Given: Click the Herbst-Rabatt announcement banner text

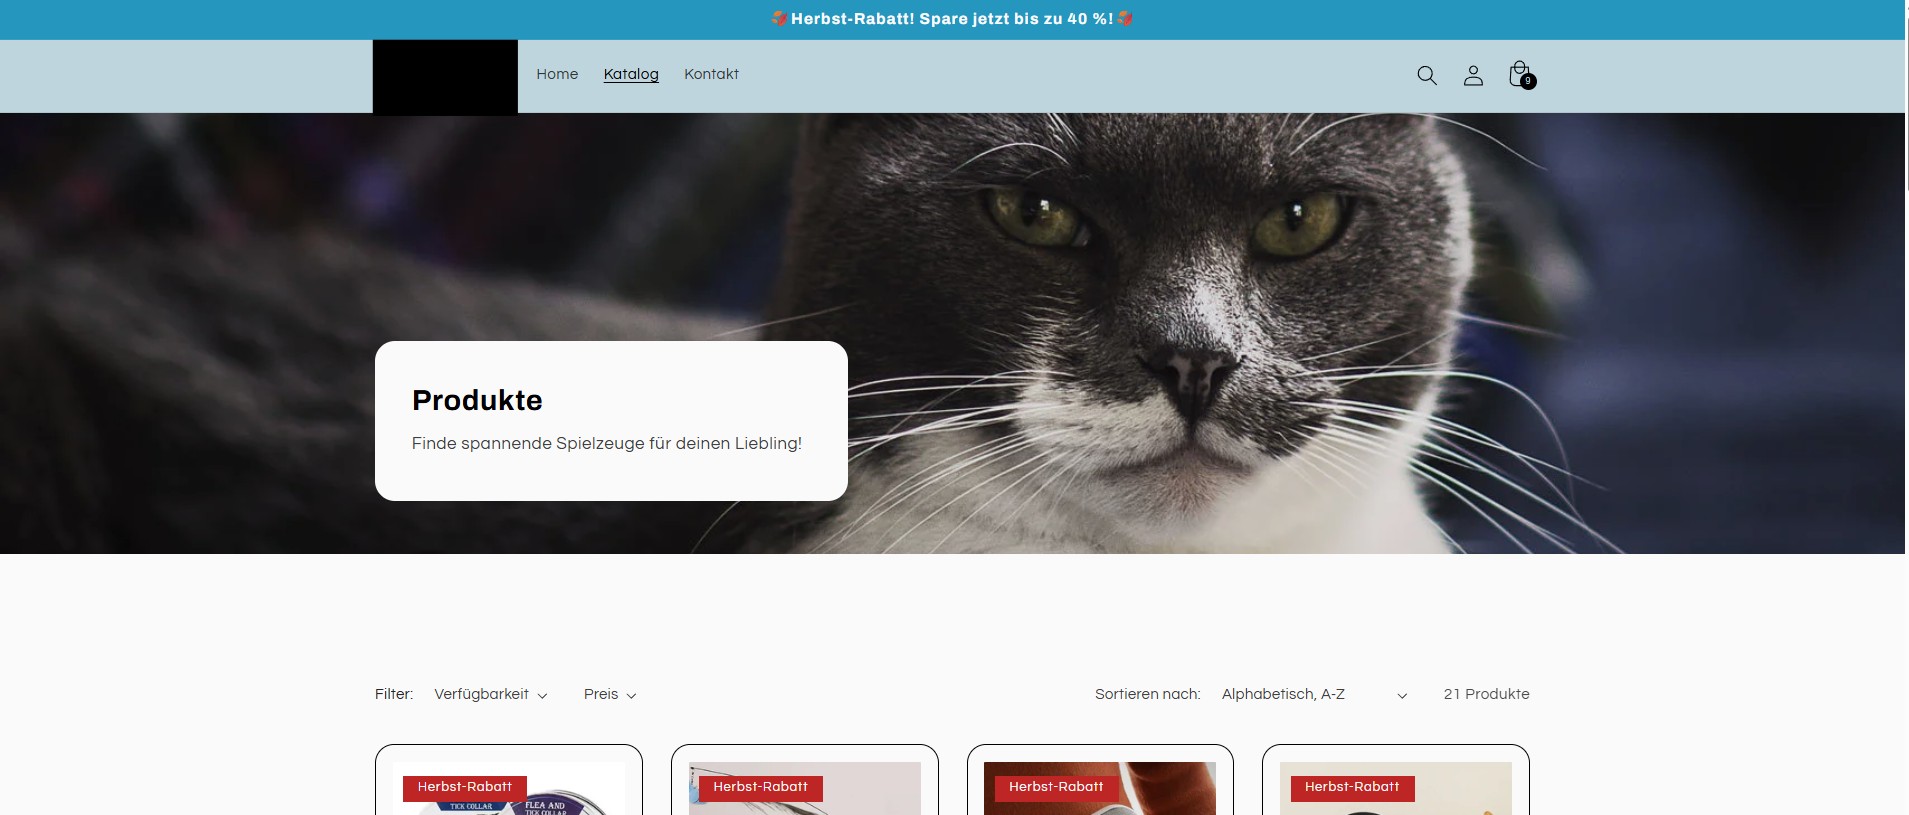Looking at the screenshot, I should click(x=951, y=19).
